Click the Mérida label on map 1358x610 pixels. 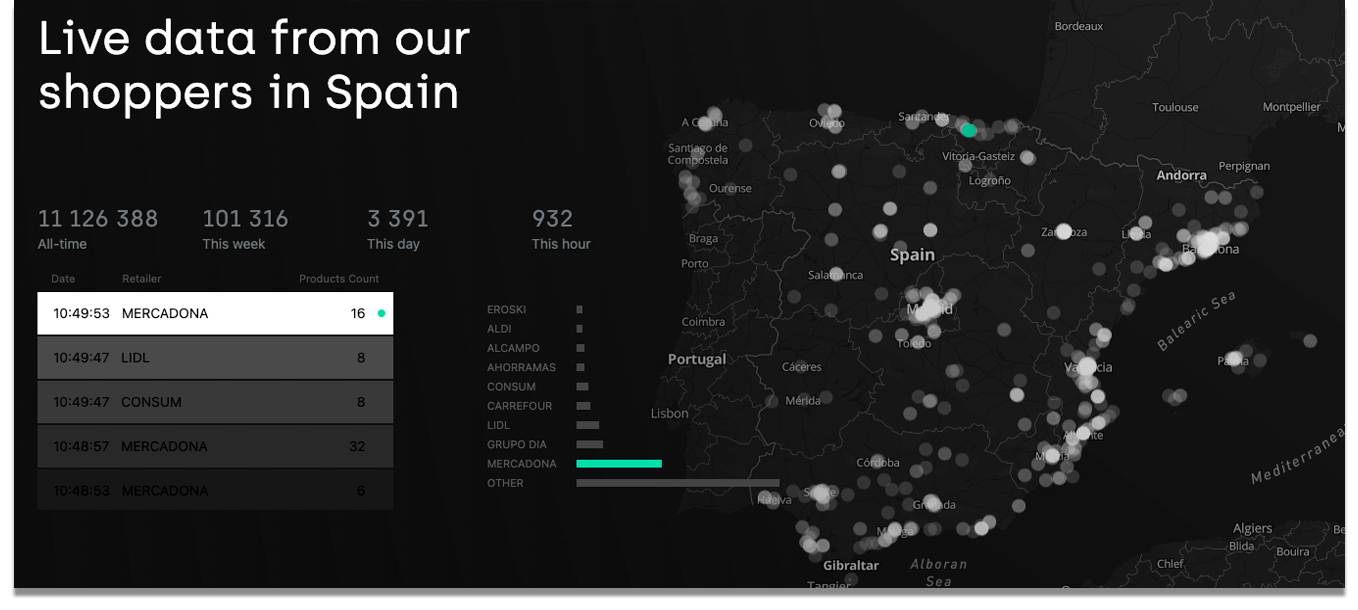tap(803, 400)
